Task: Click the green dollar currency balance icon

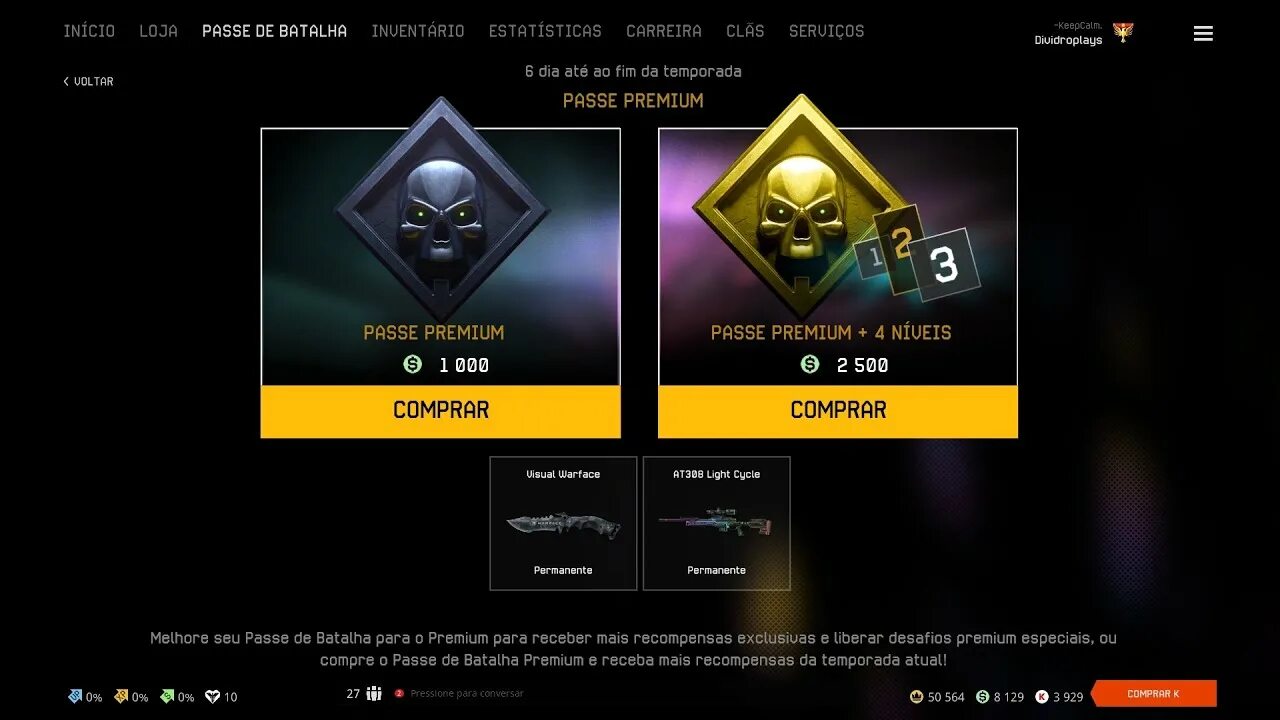Action: point(983,696)
